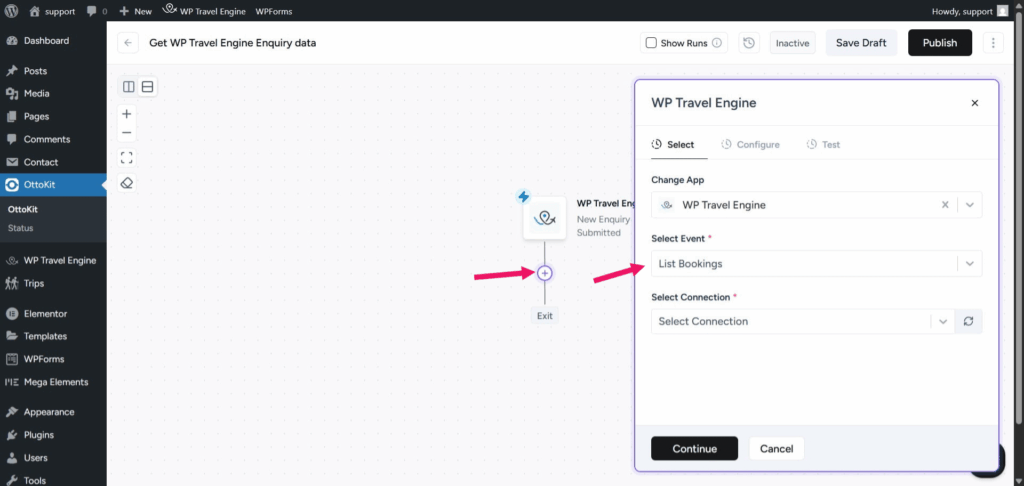Click the WordPress logo in admin bar
Viewport: 1024px width, 486px height.
(11, 11)
